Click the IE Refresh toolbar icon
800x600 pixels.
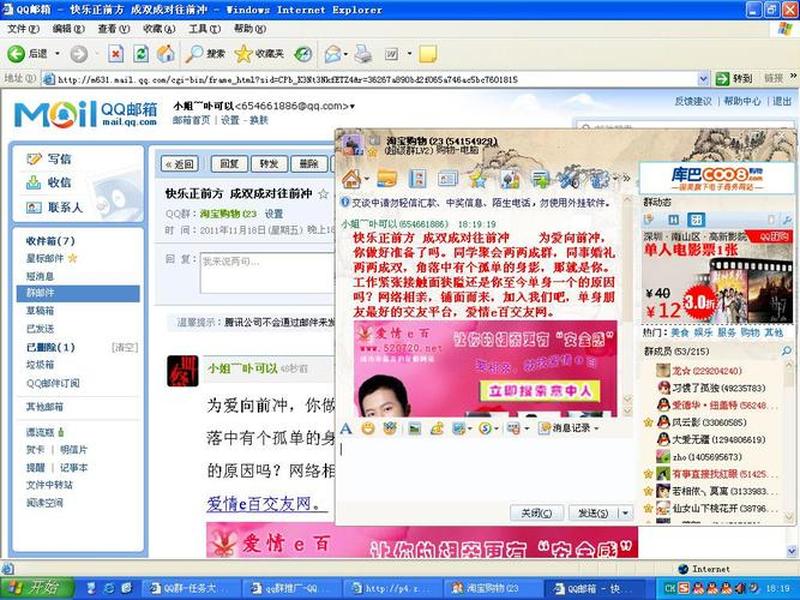pyautogui.click(x=141, y=54)
